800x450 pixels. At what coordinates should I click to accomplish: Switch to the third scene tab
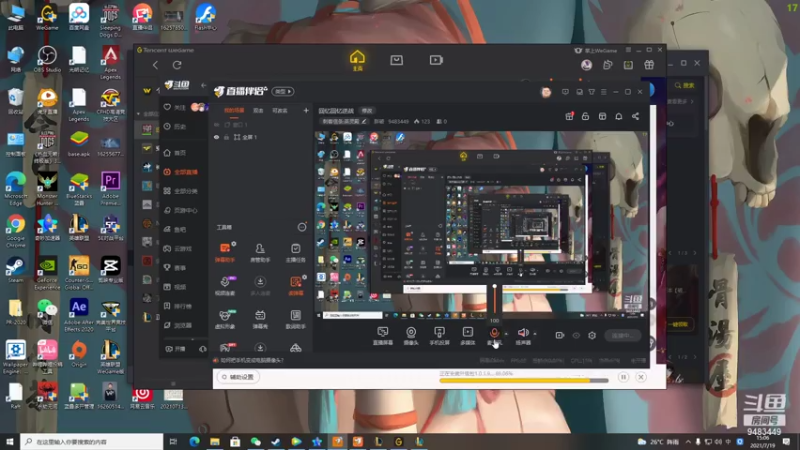[x=280, y=110]
